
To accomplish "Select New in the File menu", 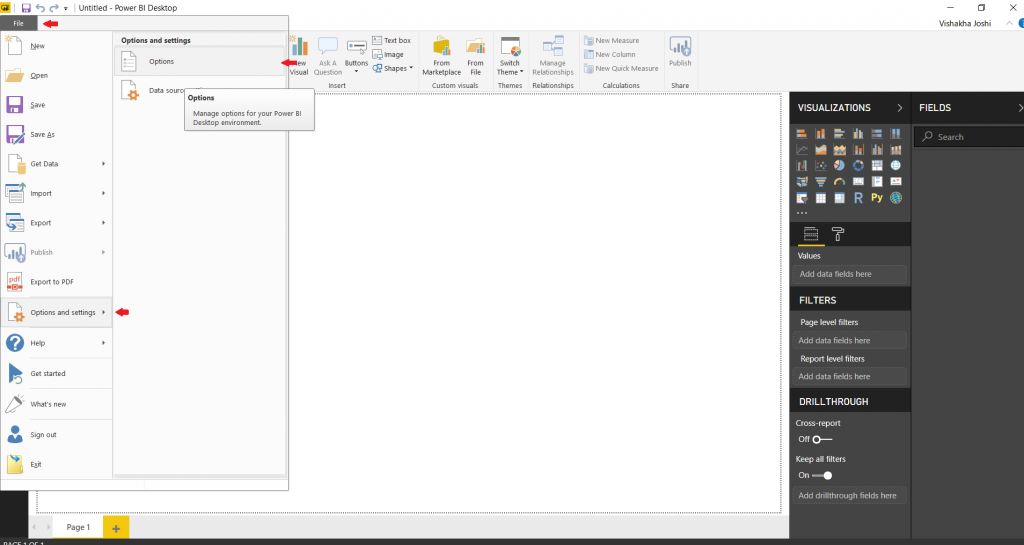I will [57, 46].
